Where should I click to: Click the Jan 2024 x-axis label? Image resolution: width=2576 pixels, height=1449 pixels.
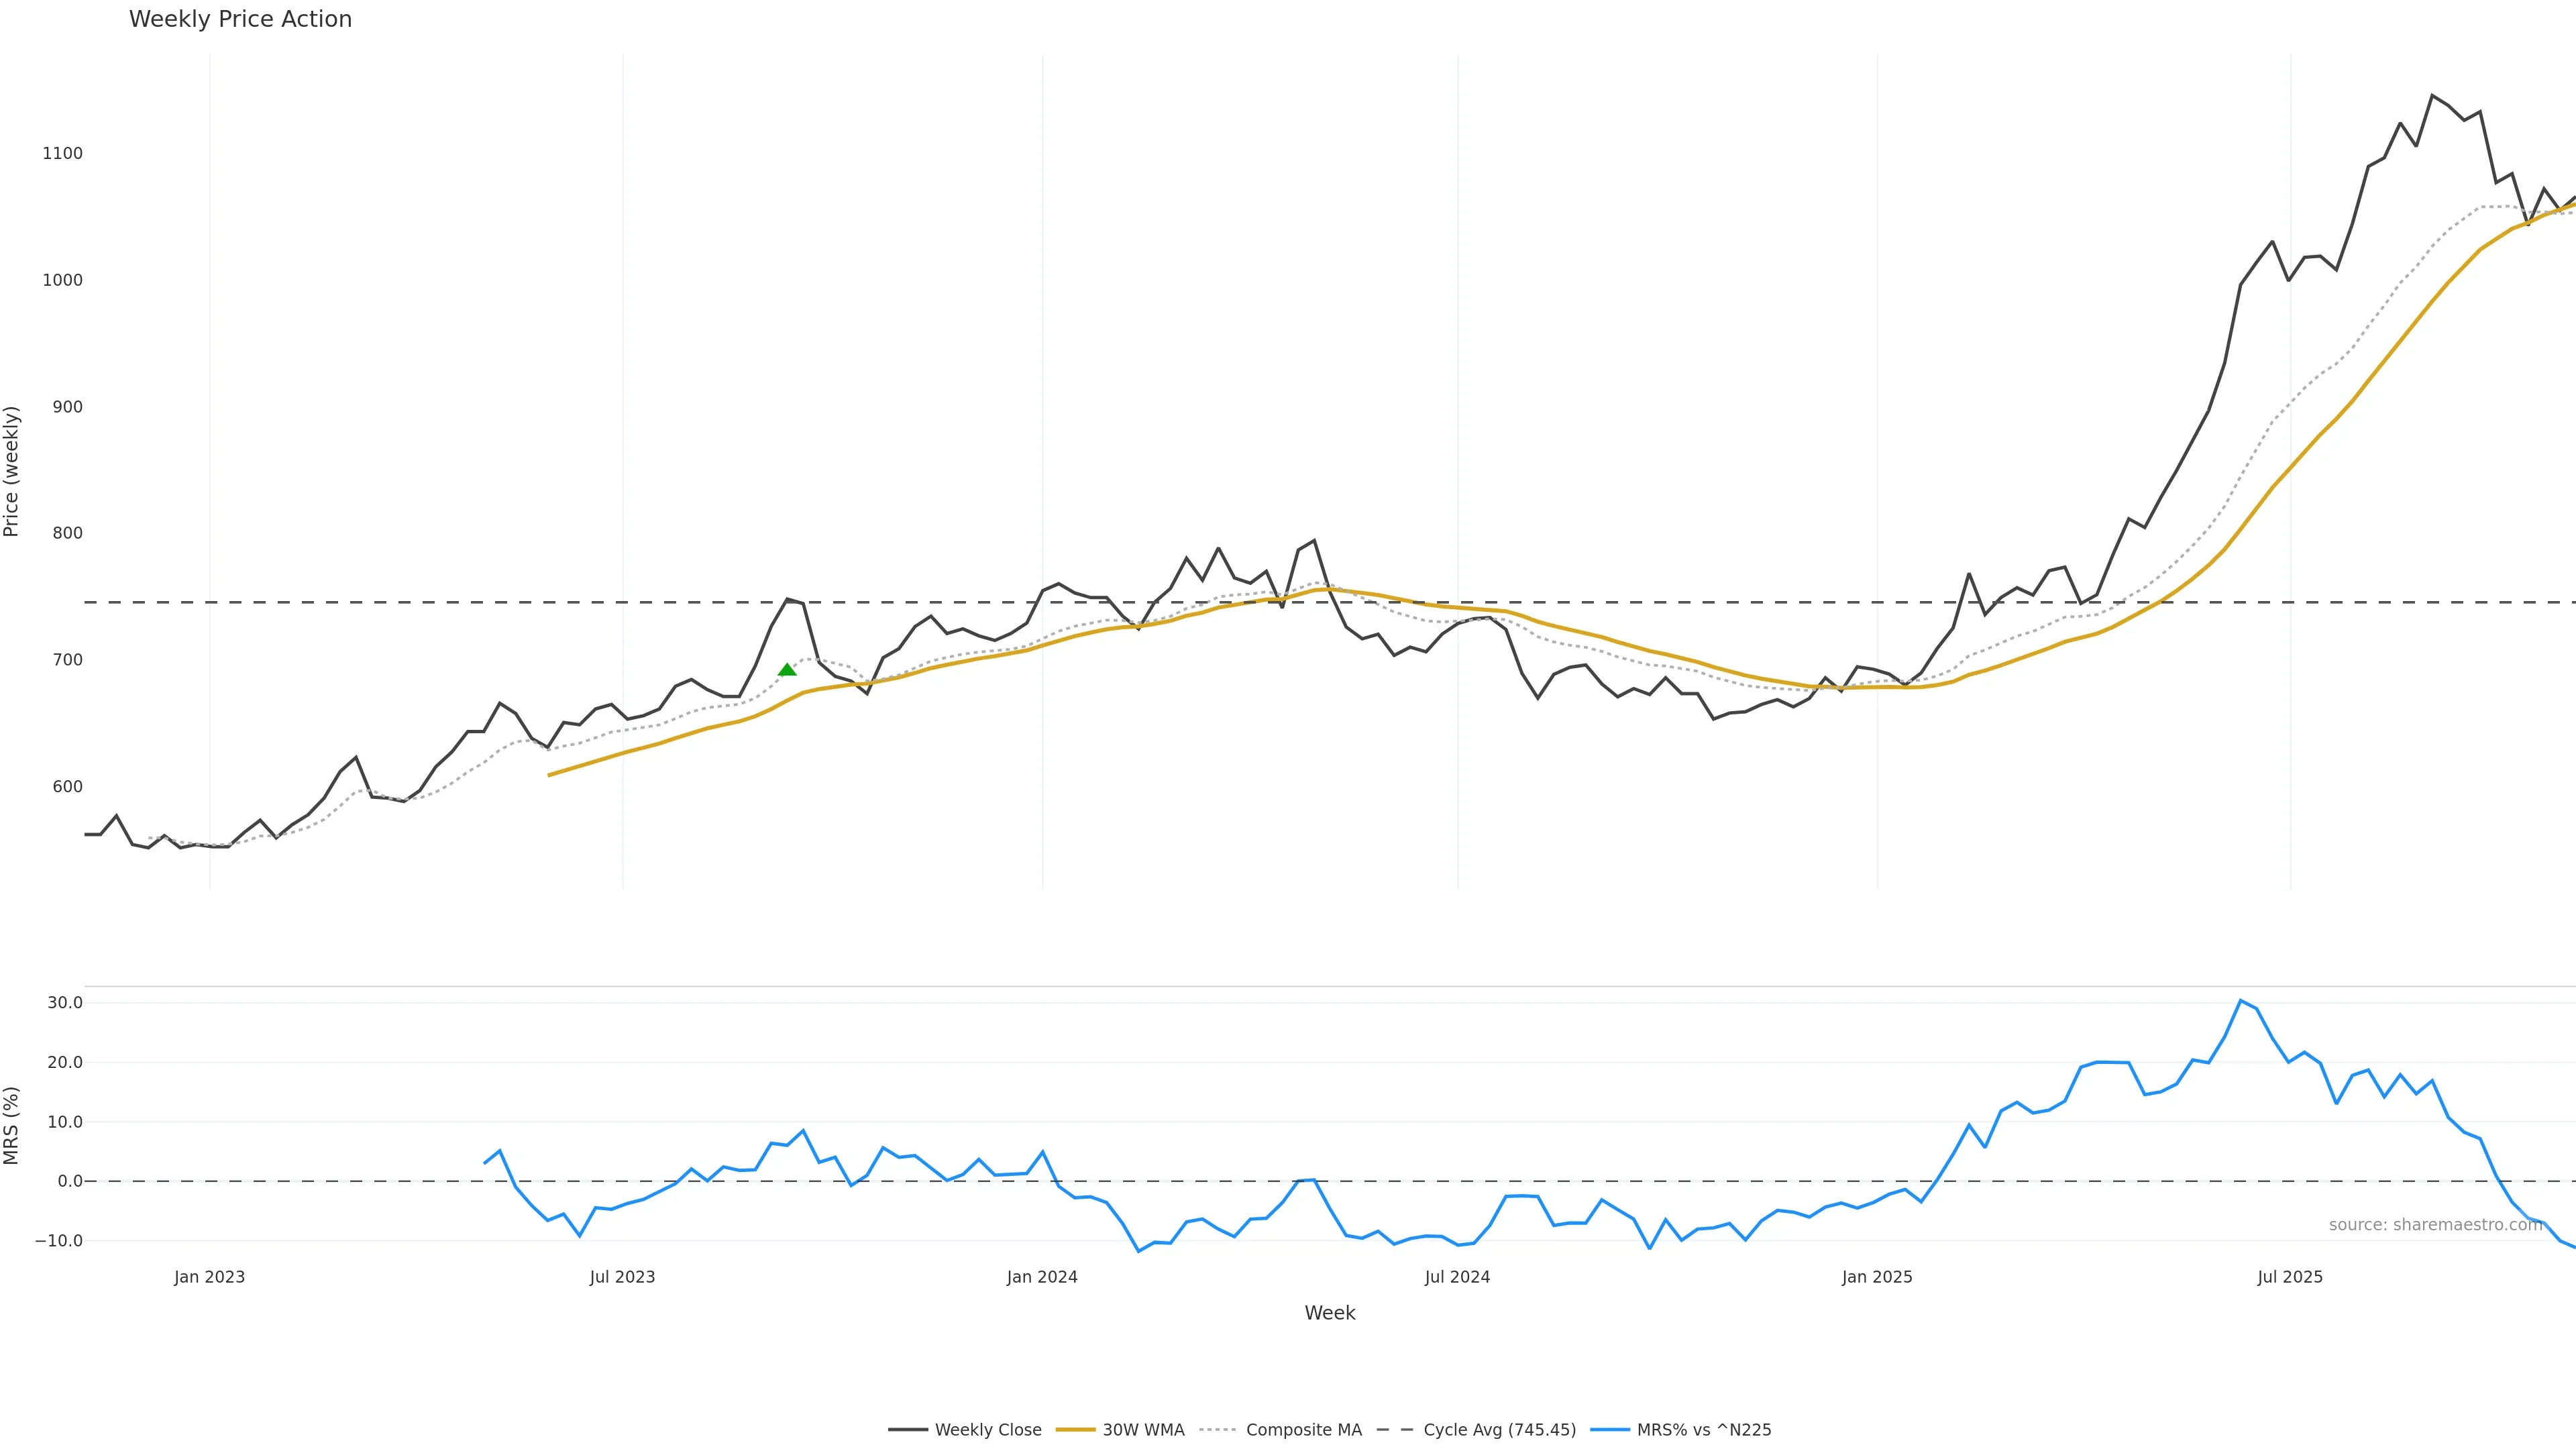[1042, 1277]
